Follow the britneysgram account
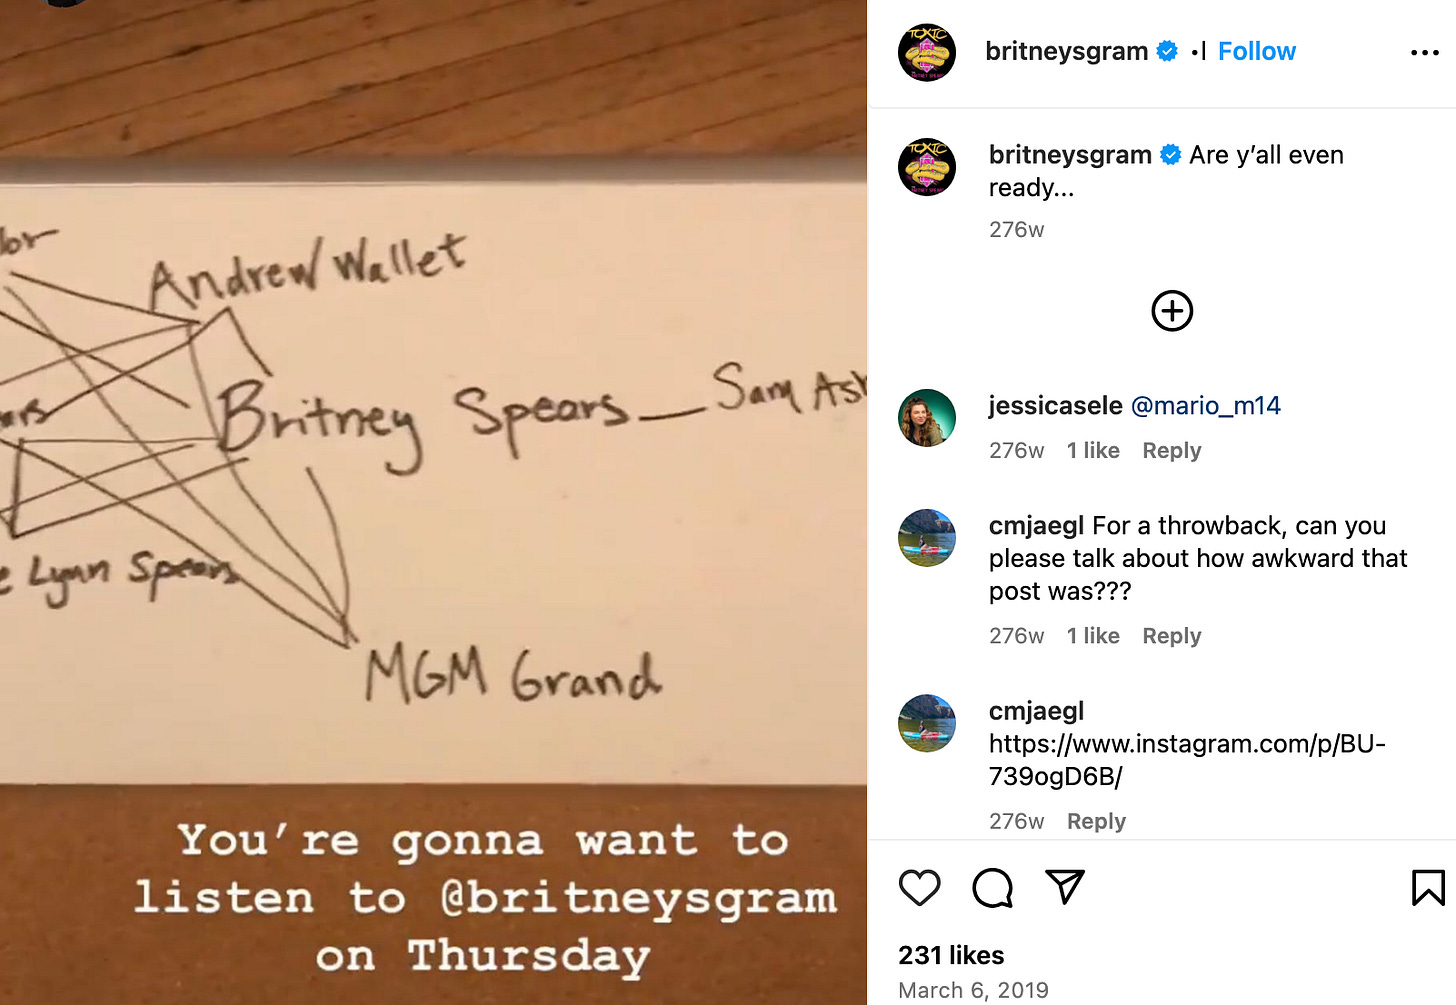 click(1257, 51)
